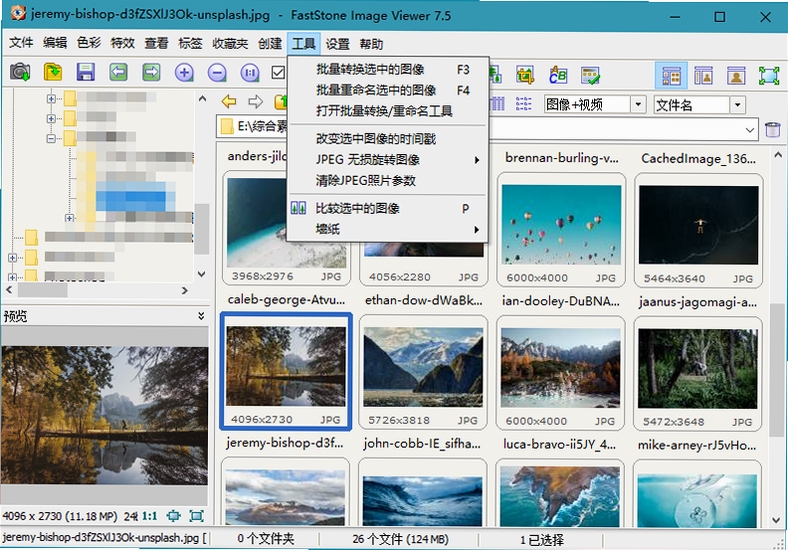
Task: Click the open file folder toolbar icon
Action: [x=53, y=72]
